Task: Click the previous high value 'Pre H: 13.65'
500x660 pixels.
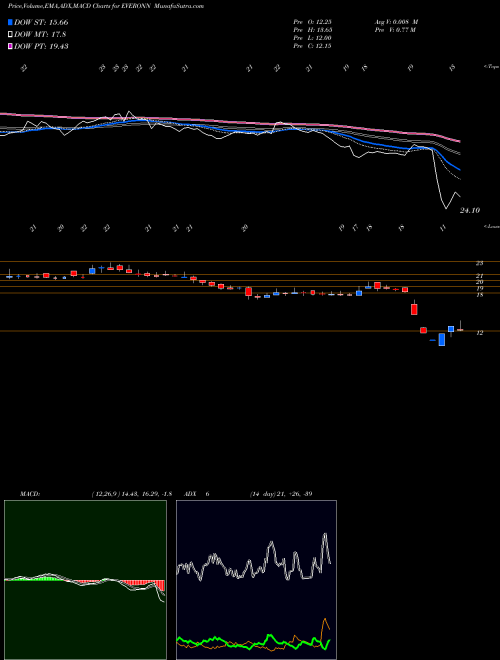Action: click(312, 30)
